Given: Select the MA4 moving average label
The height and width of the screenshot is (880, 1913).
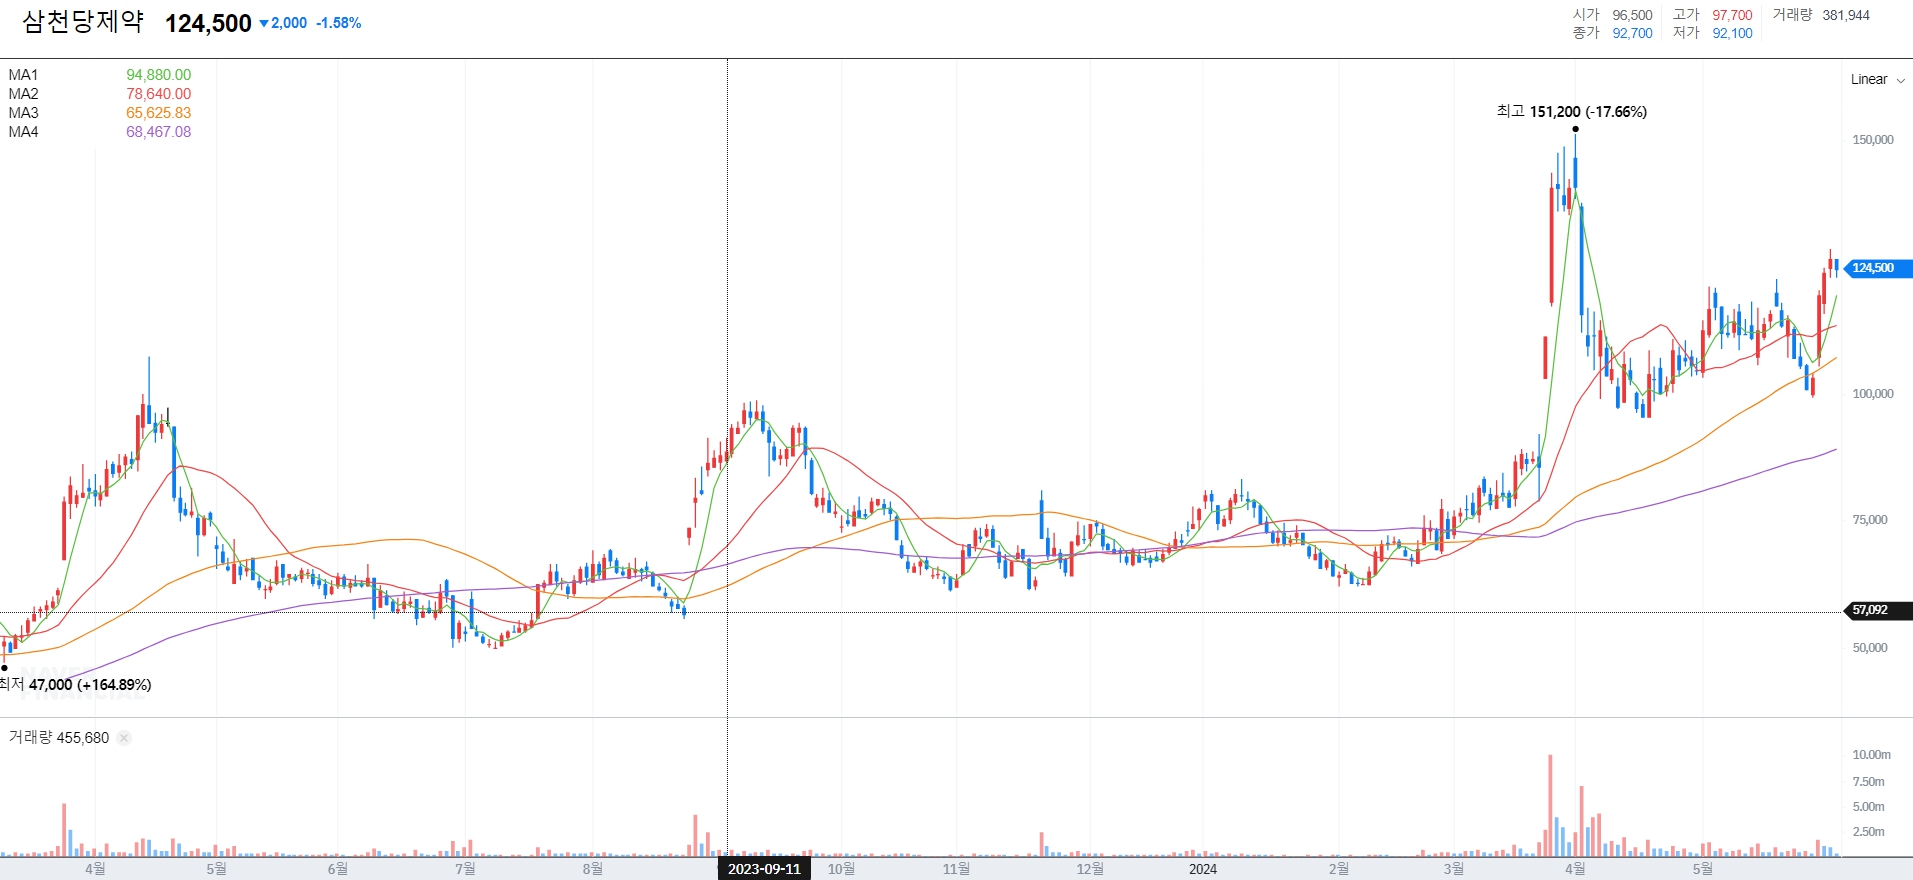Looking at the screenshot, I should pos(23,132).
